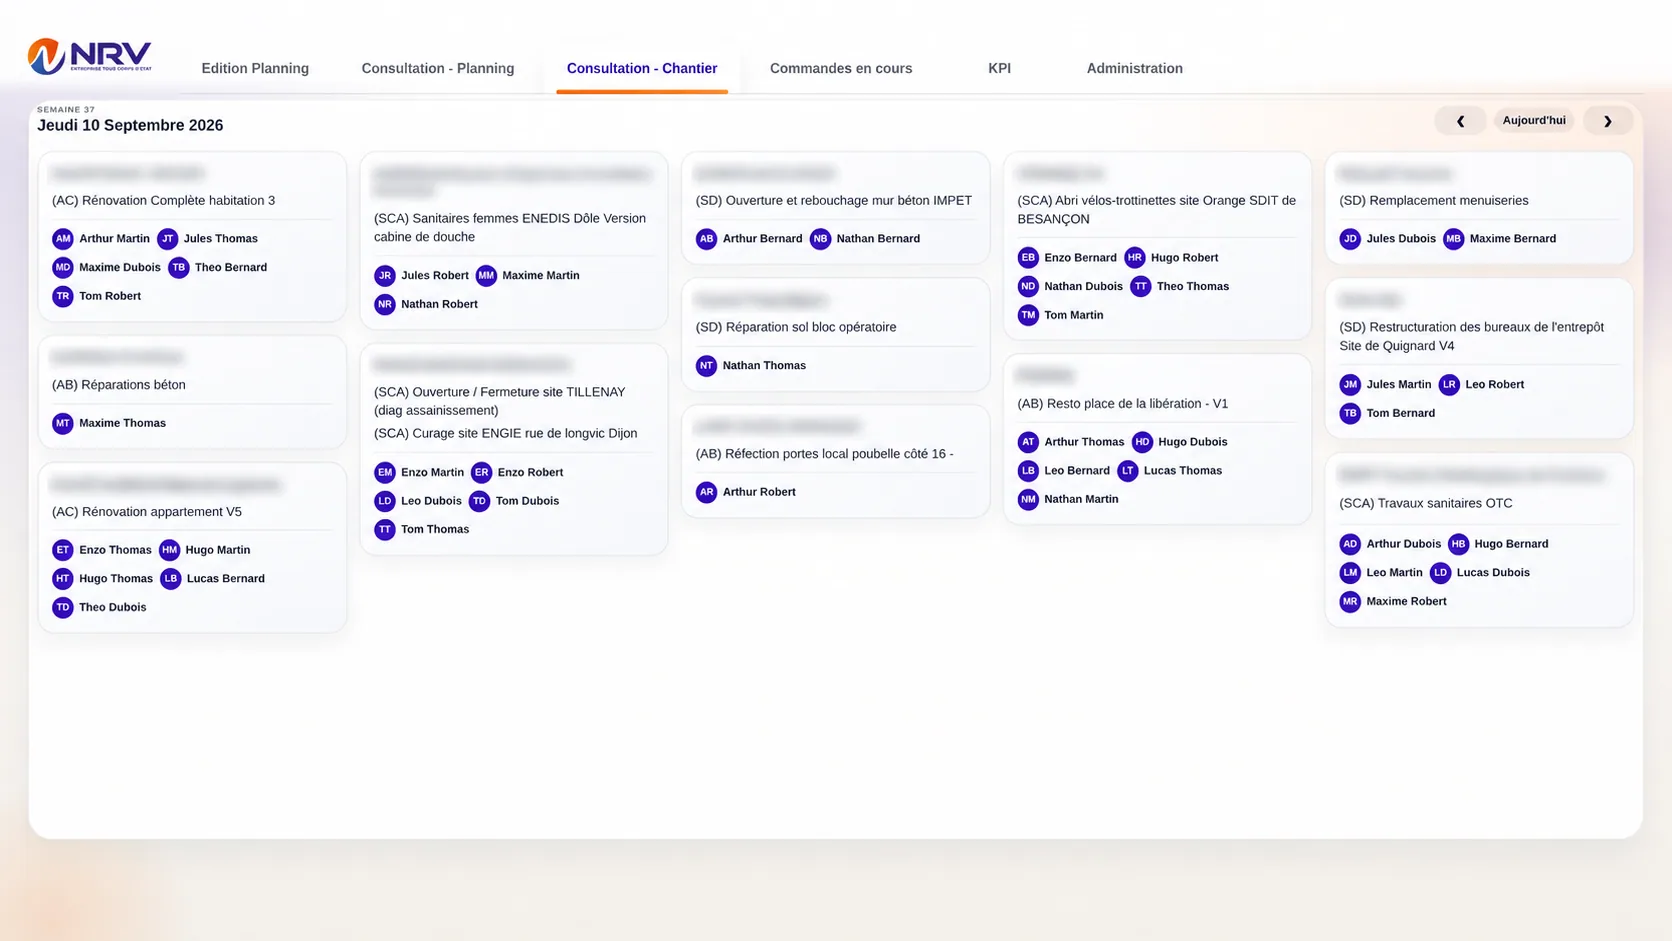Screen dimensions: 1672x941
Task: Click the LR avatar of Leo Robert
Action: 1449,385
